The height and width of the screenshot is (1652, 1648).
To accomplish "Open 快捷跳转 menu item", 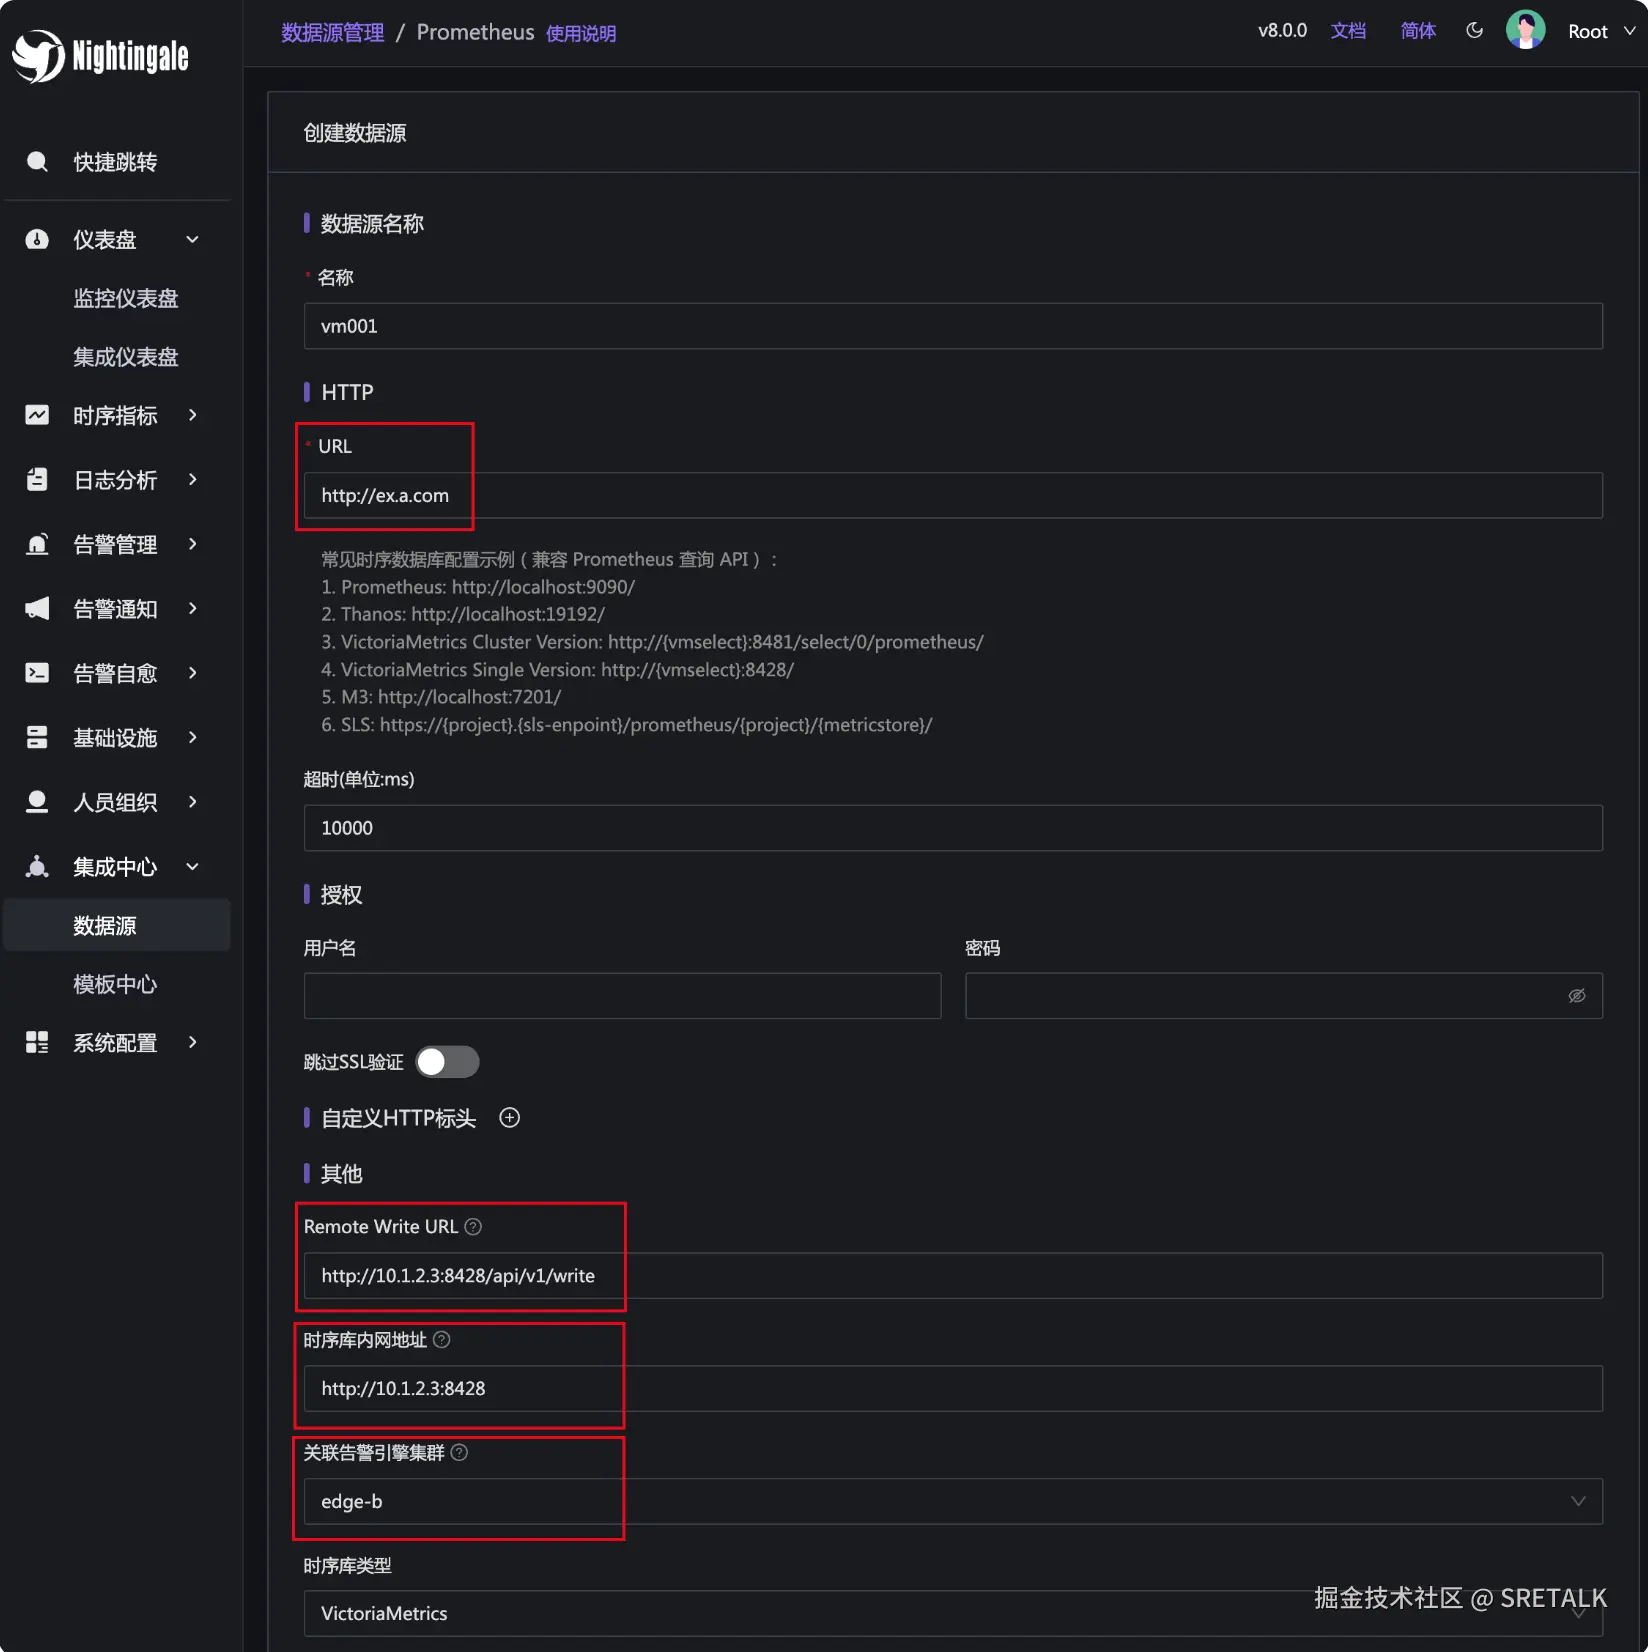I will click(x=115, y=162).
